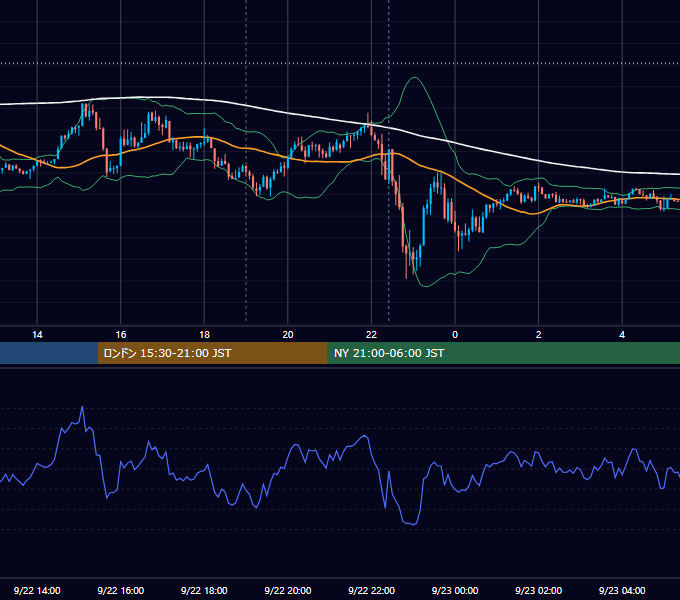680x600 pixels.
Task: Click hour label 20 on price axis
Action: [x=288, y=335]
